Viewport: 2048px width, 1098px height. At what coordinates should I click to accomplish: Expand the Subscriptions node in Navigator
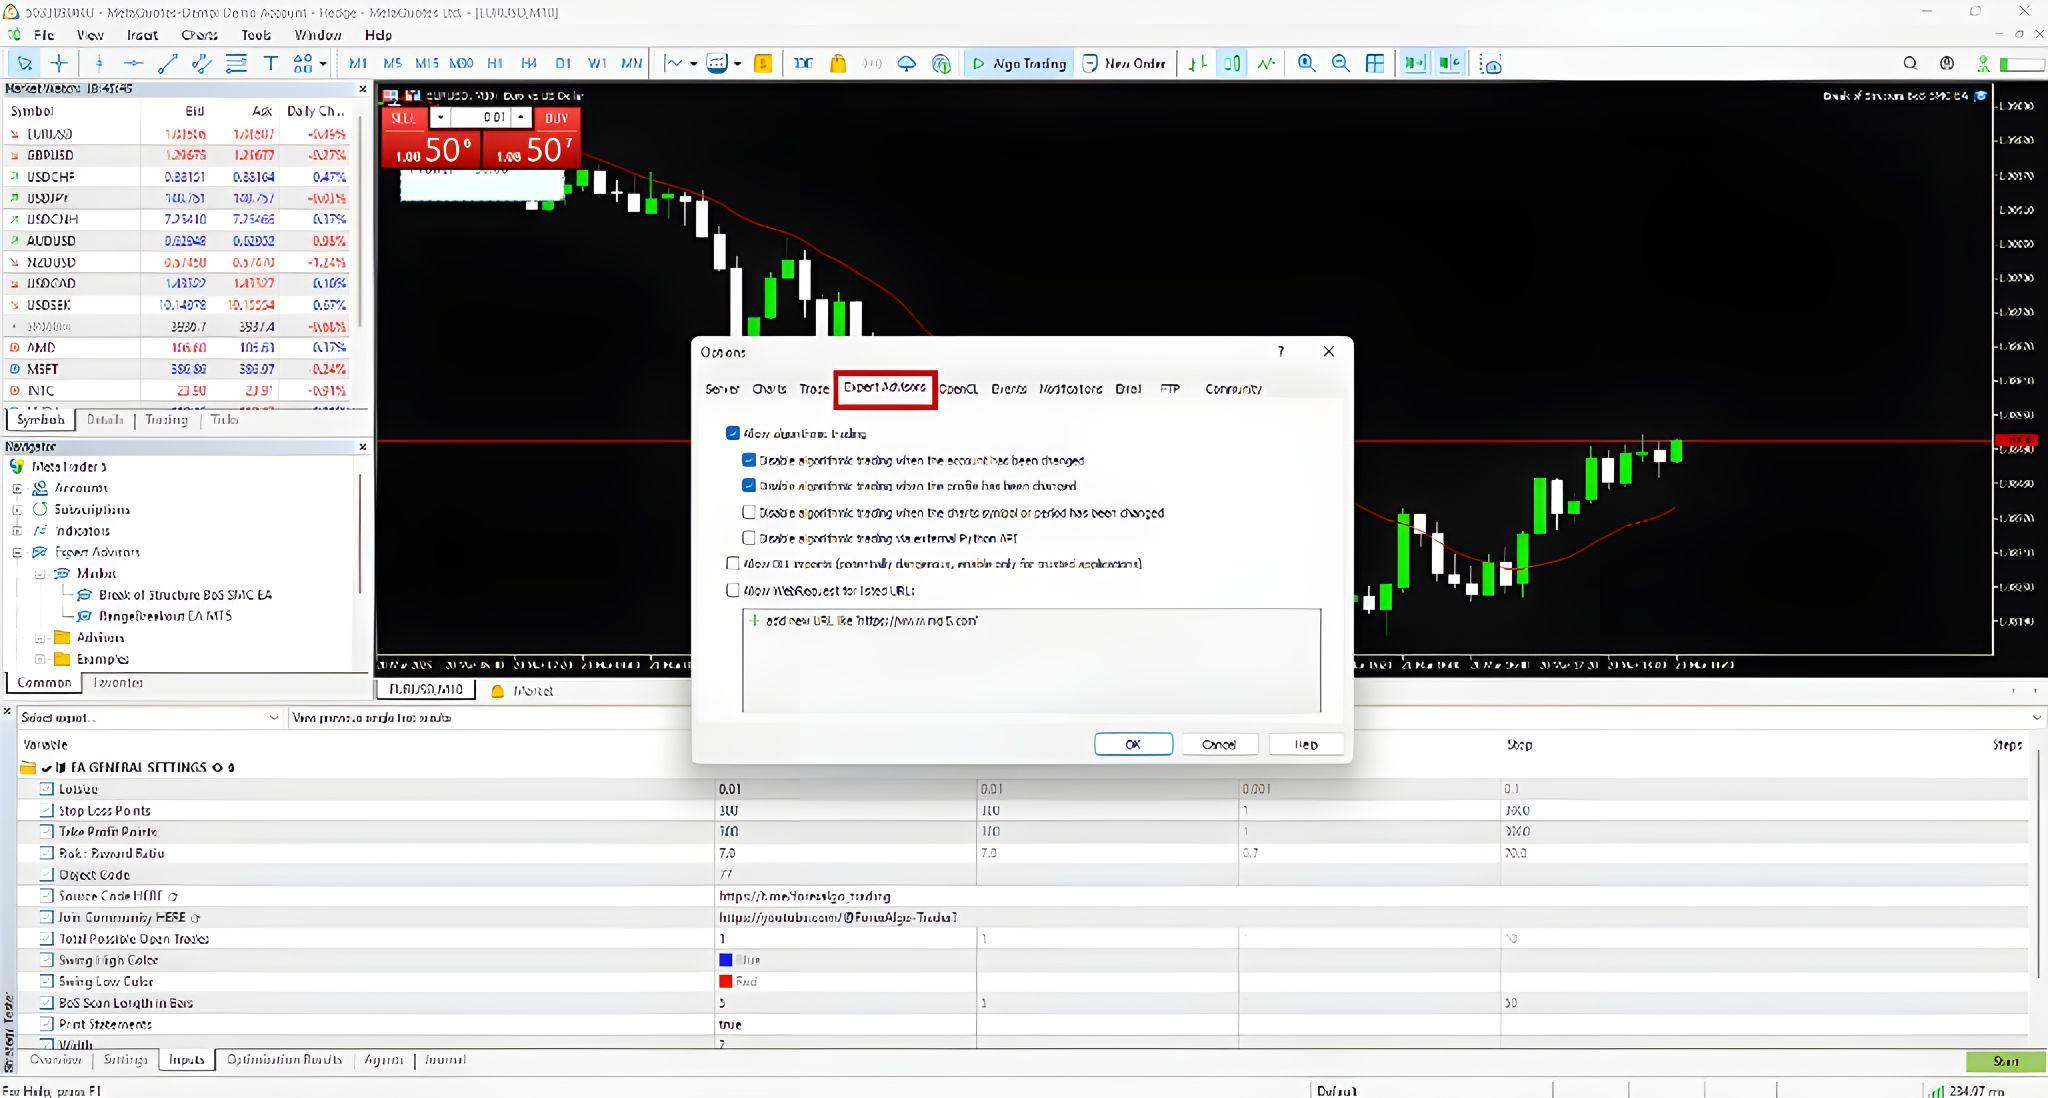[17, 509]
